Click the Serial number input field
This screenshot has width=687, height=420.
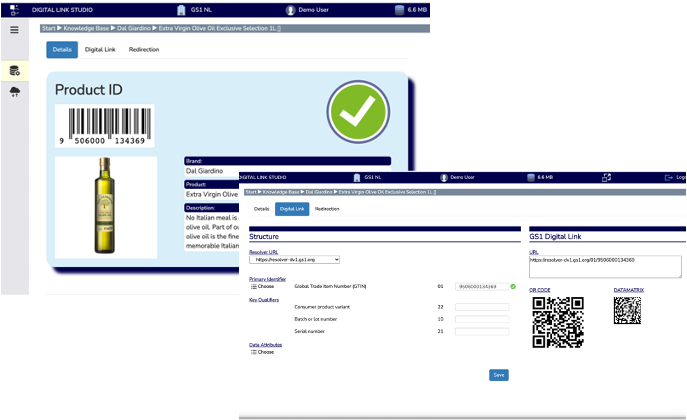coord(482,332)
